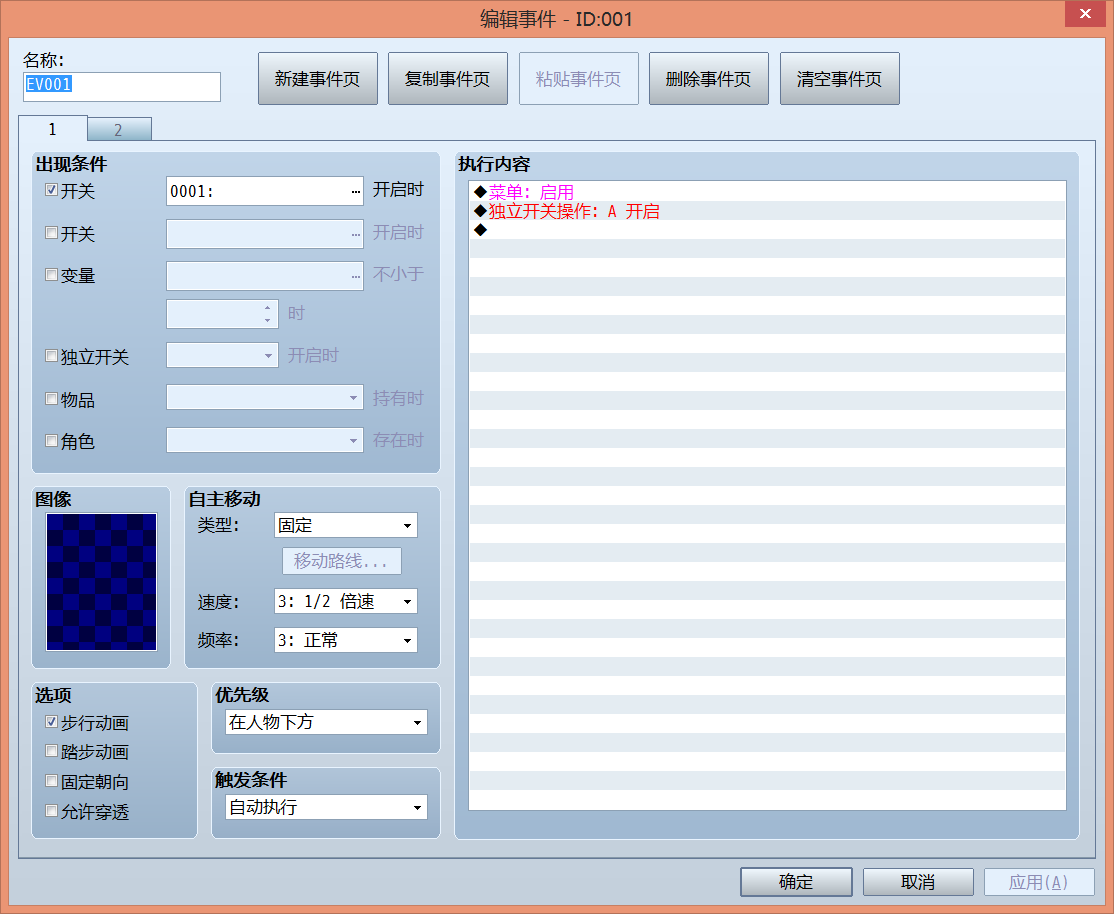Click the event 图像 checkered thumbnail
This screenshot has height=914, width=1114.
(x=102, y=582)
